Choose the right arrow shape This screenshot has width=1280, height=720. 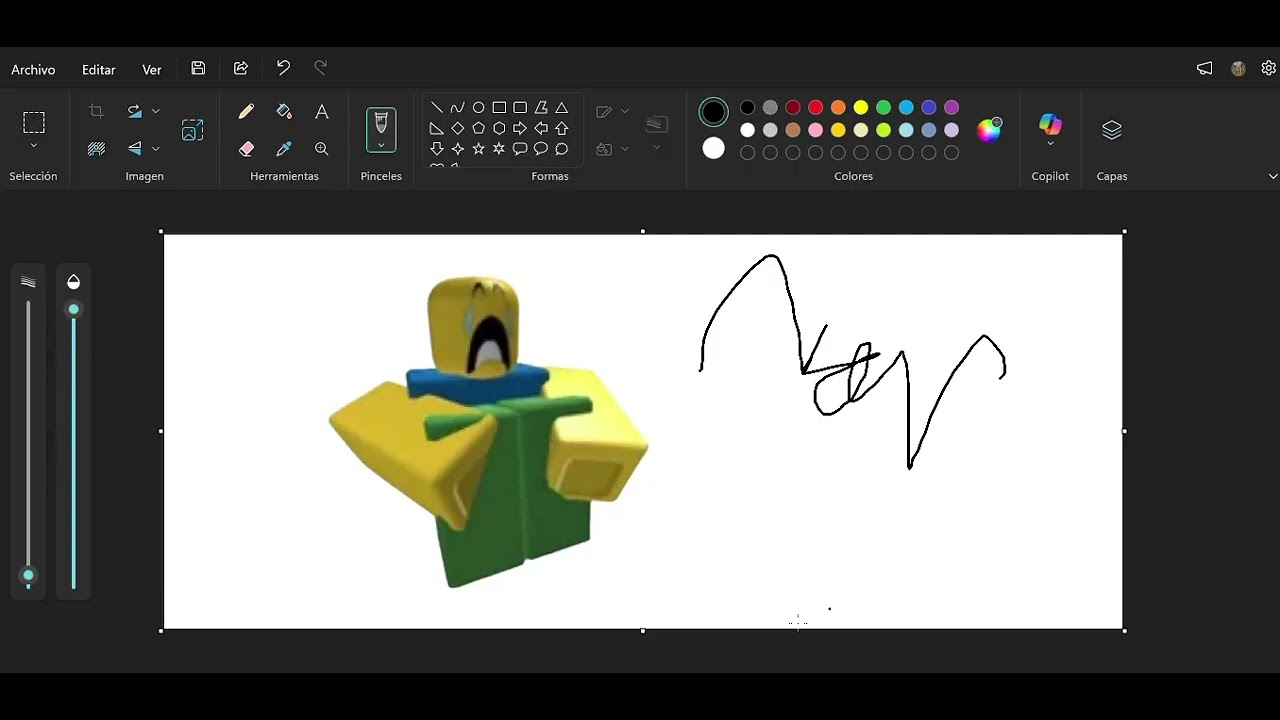(520, 128)
